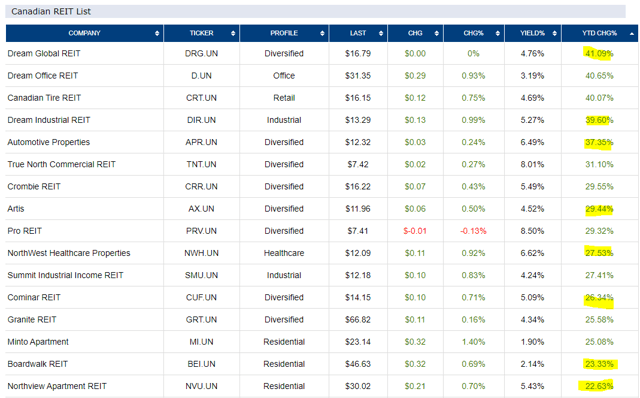Viewport: 640px width, 398px height.
Task: Select the COMPANY header label
Action: [x=84, y=33]
